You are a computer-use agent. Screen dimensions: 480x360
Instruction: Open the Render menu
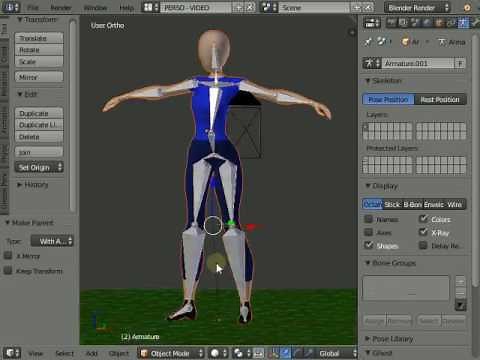pyautogui.click(x=61, y=8)
